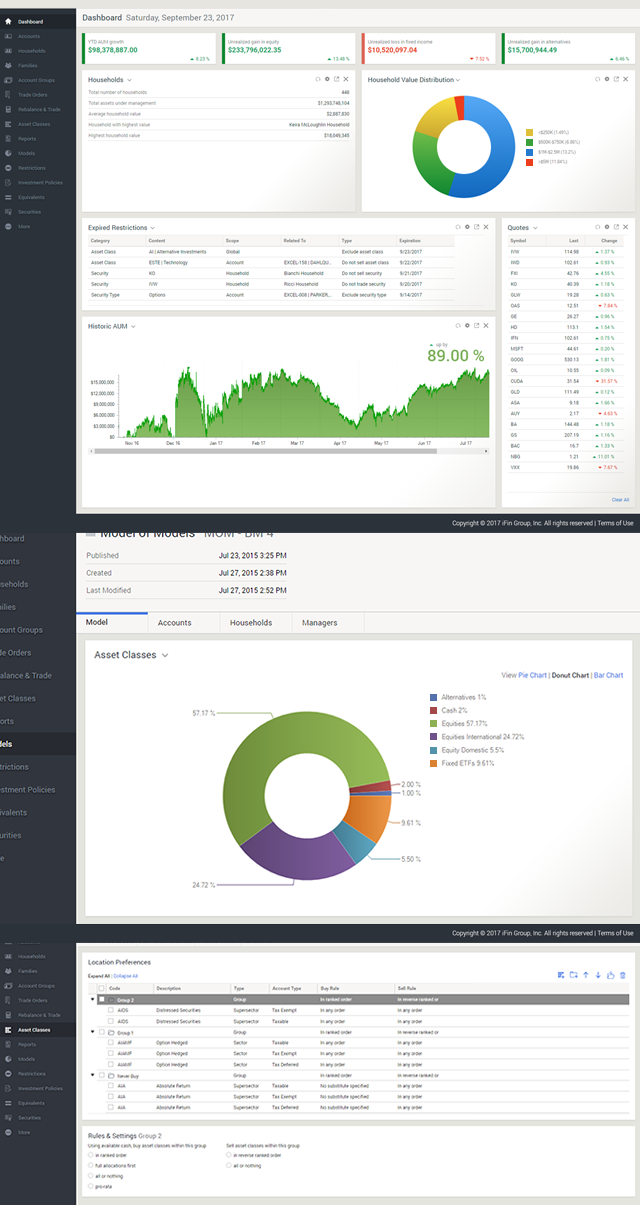The height and width of the screenshot is (1205, 640).
Task: Switch to the Accounts tab of the model
Action: pos(183,622)
